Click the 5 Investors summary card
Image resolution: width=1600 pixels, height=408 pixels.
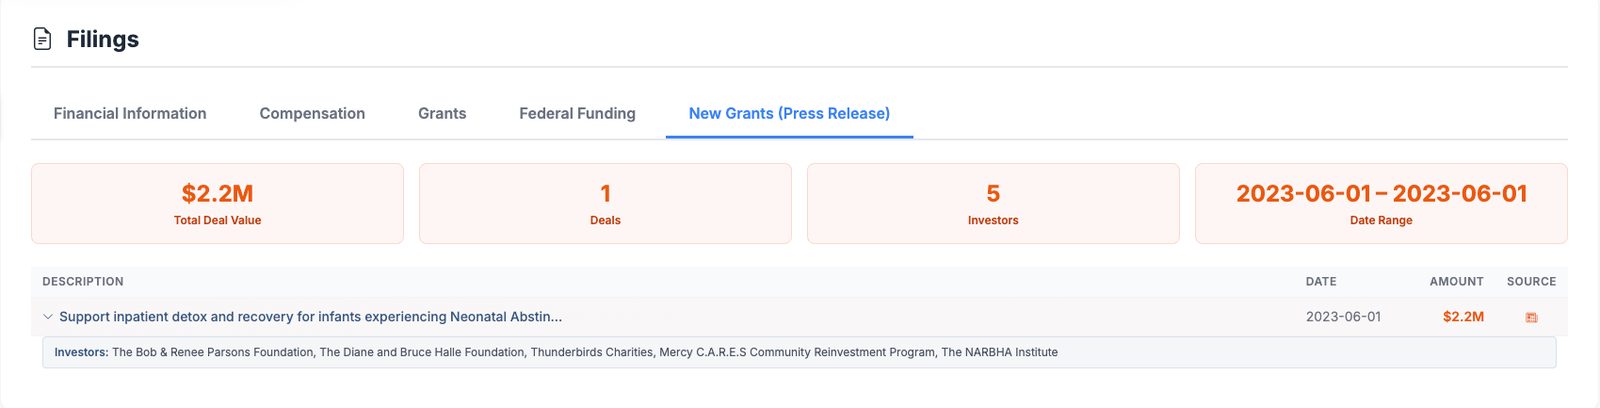click(993, 204)
